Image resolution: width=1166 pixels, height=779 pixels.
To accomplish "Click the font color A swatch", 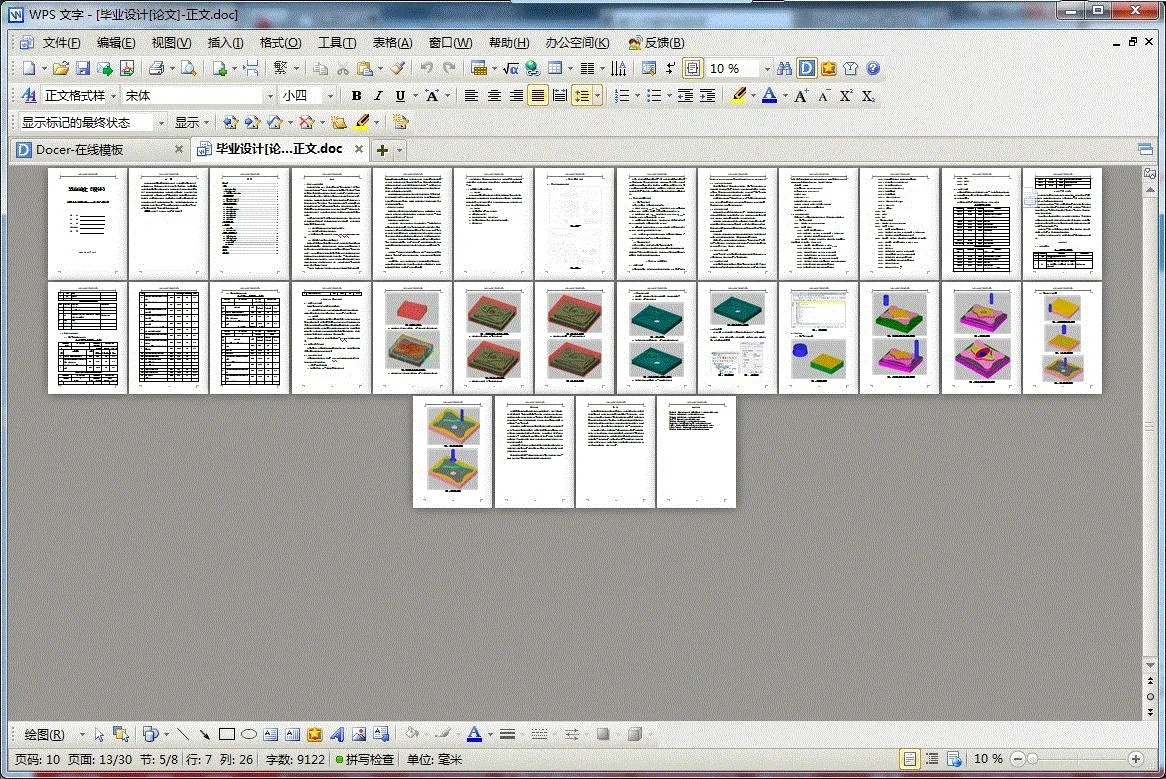I will tap(770, 95).
